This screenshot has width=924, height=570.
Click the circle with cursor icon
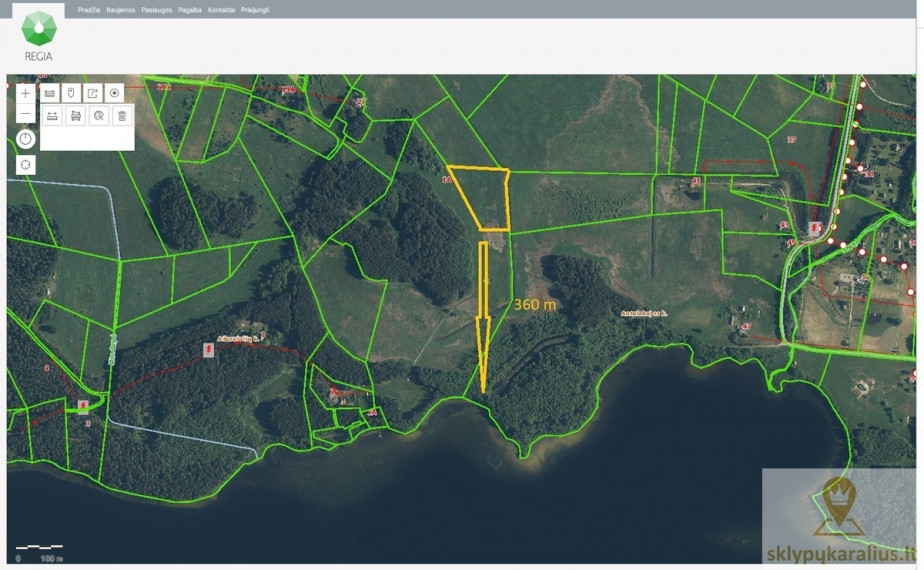click(x=99, y=116)
